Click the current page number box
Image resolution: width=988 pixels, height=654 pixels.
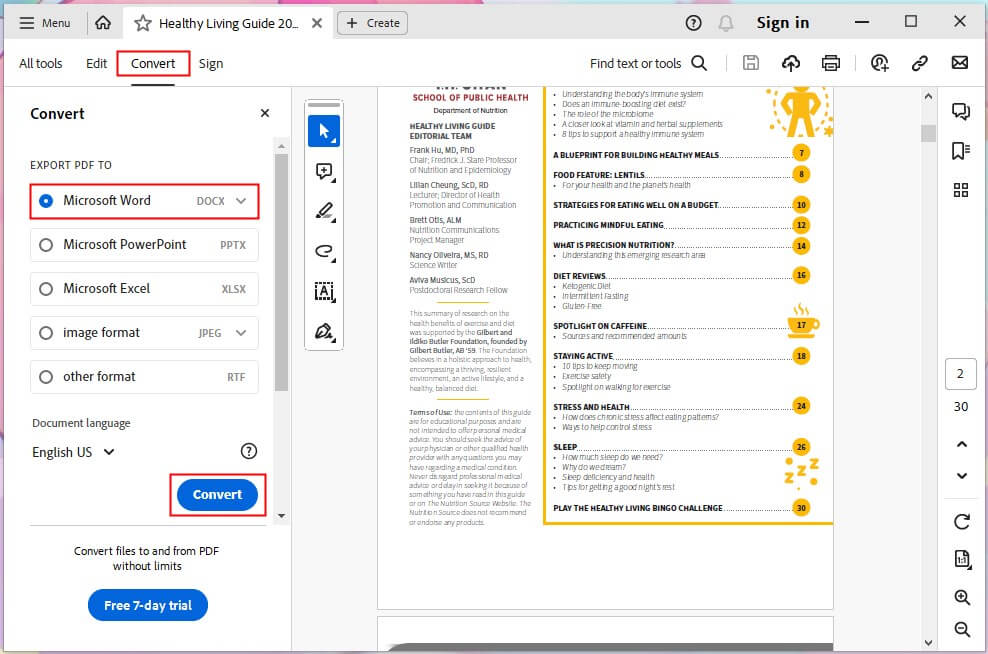tap(960, 374)
